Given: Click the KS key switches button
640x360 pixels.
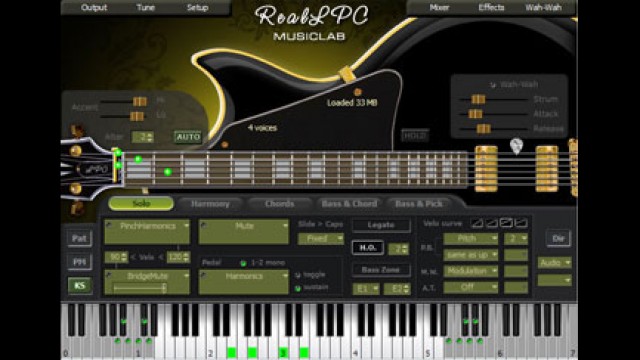Looking at the screenshot, I should click(x=80, y=285).
